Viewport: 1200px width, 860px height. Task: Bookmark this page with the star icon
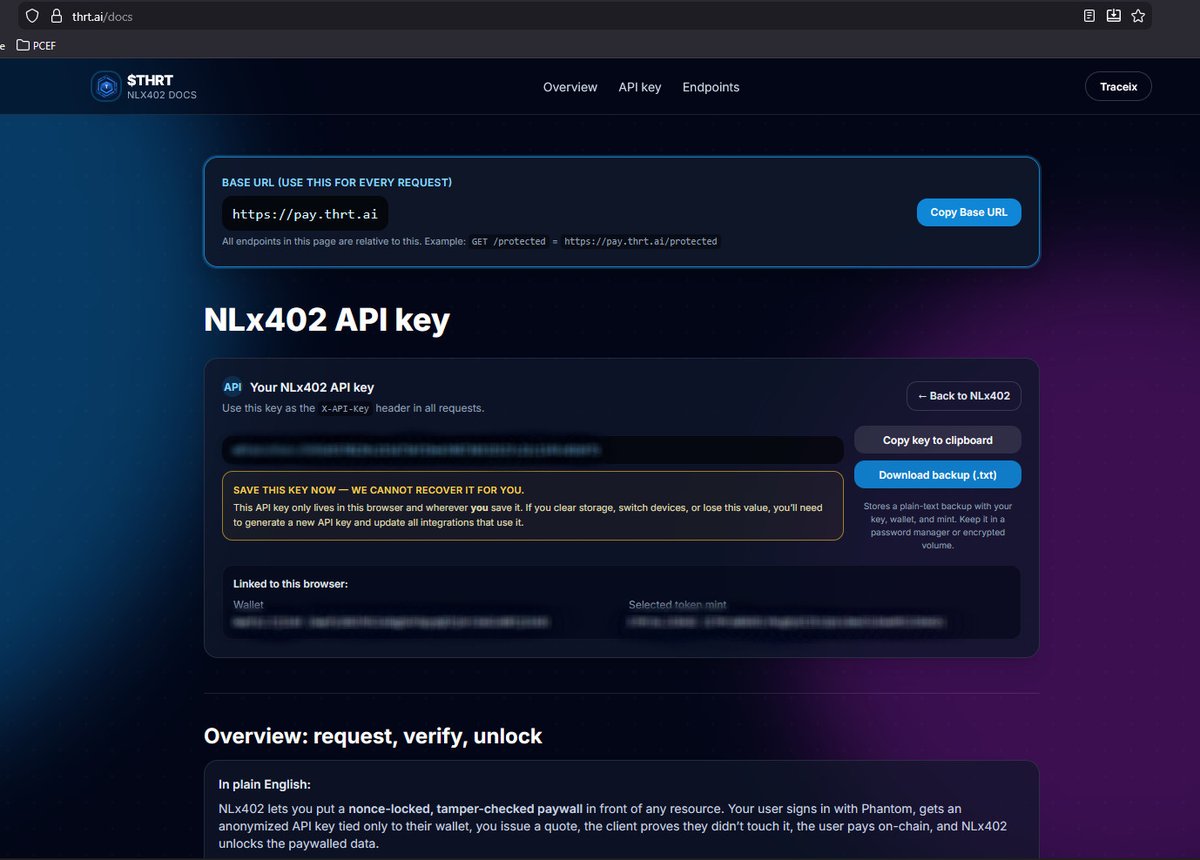tap(1138, 16)
